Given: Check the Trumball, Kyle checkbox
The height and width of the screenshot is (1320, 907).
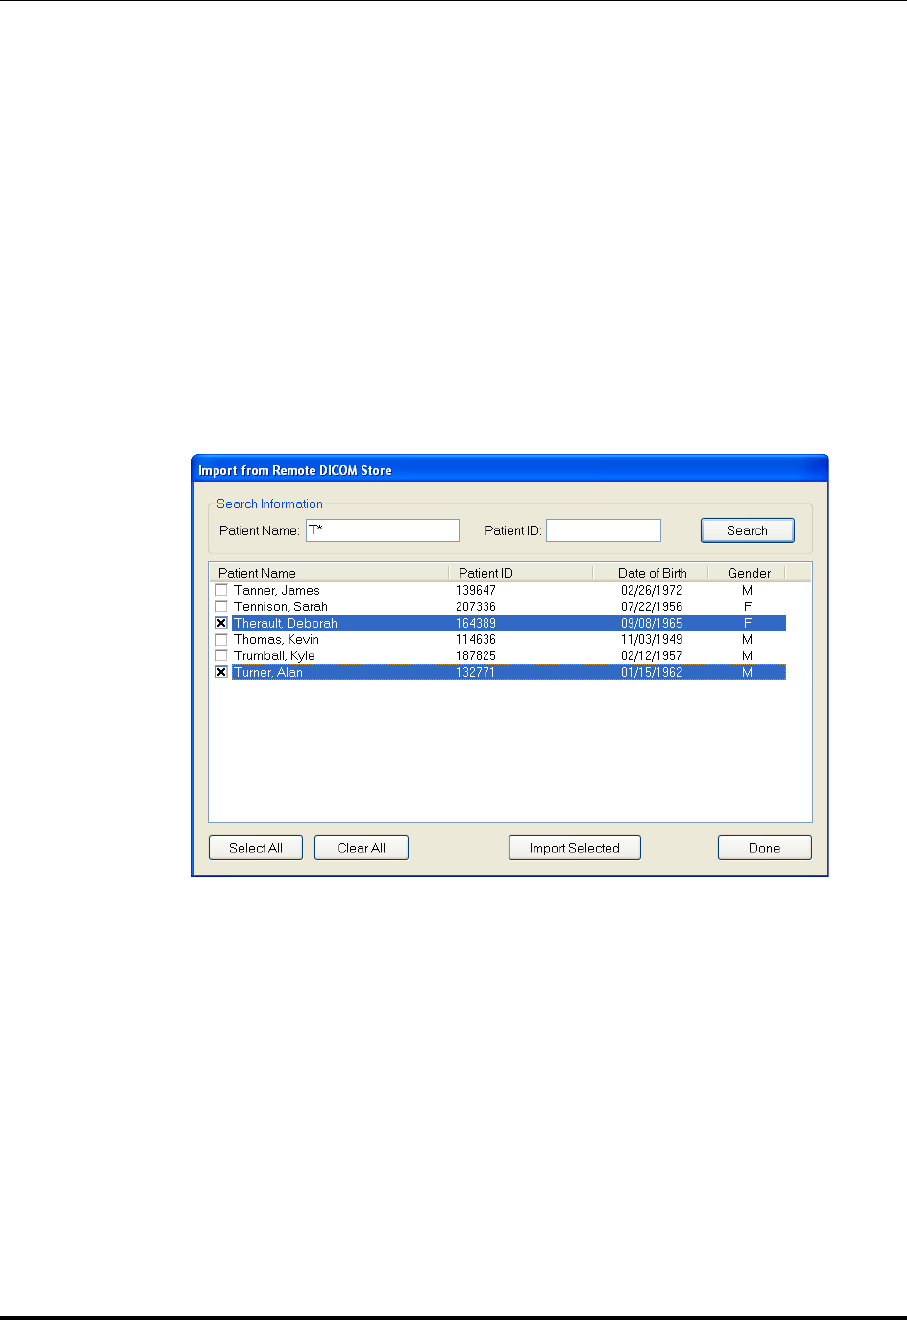Looking at the screenshot, I should 221,655.
